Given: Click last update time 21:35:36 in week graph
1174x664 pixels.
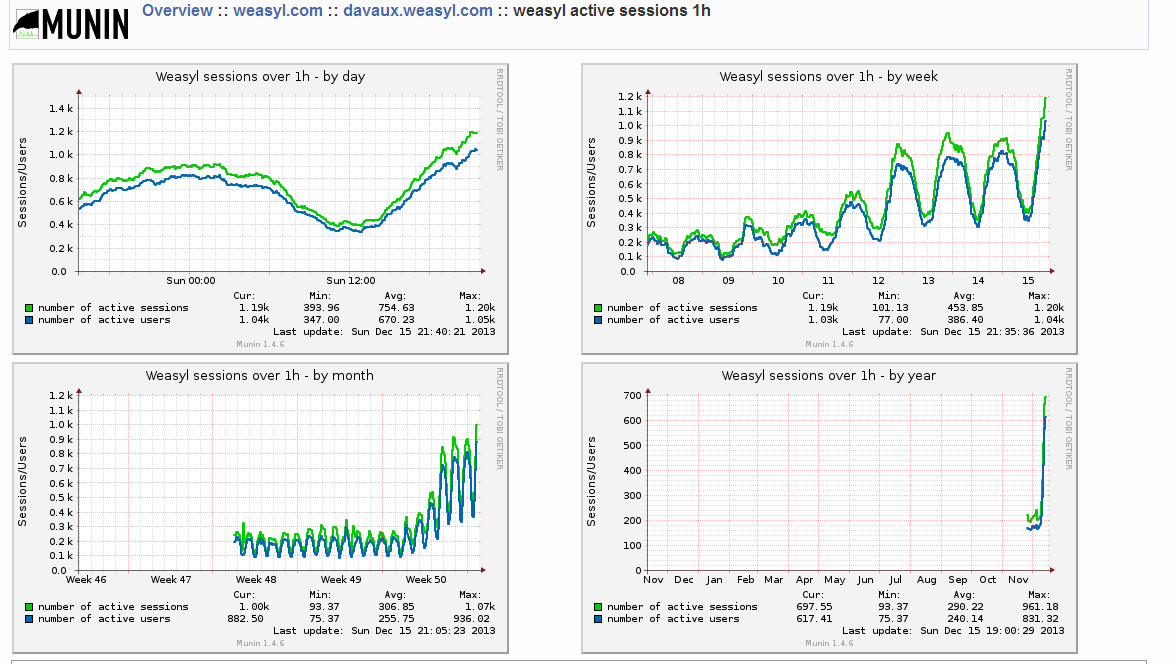Looking at the screenshot, I should pos(1010,332).
